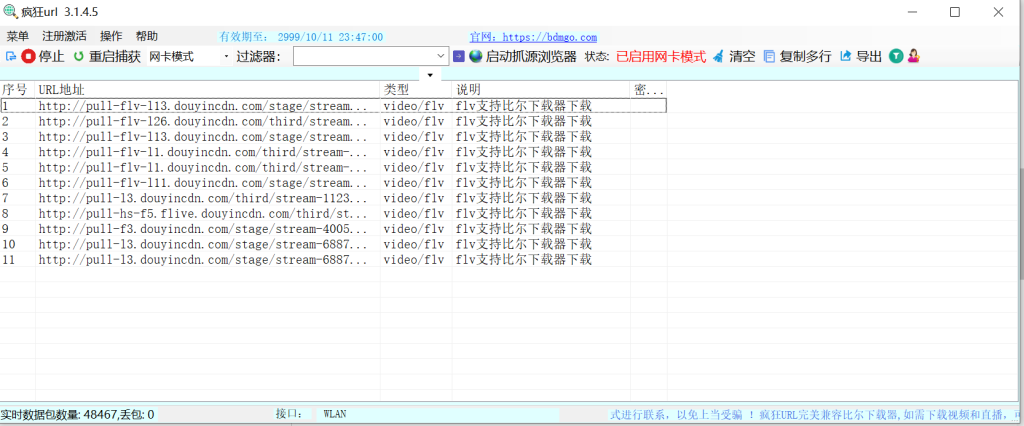Click the 停止 button label
The width and height of the screenshot is (1024, 426).
[52, 56]
